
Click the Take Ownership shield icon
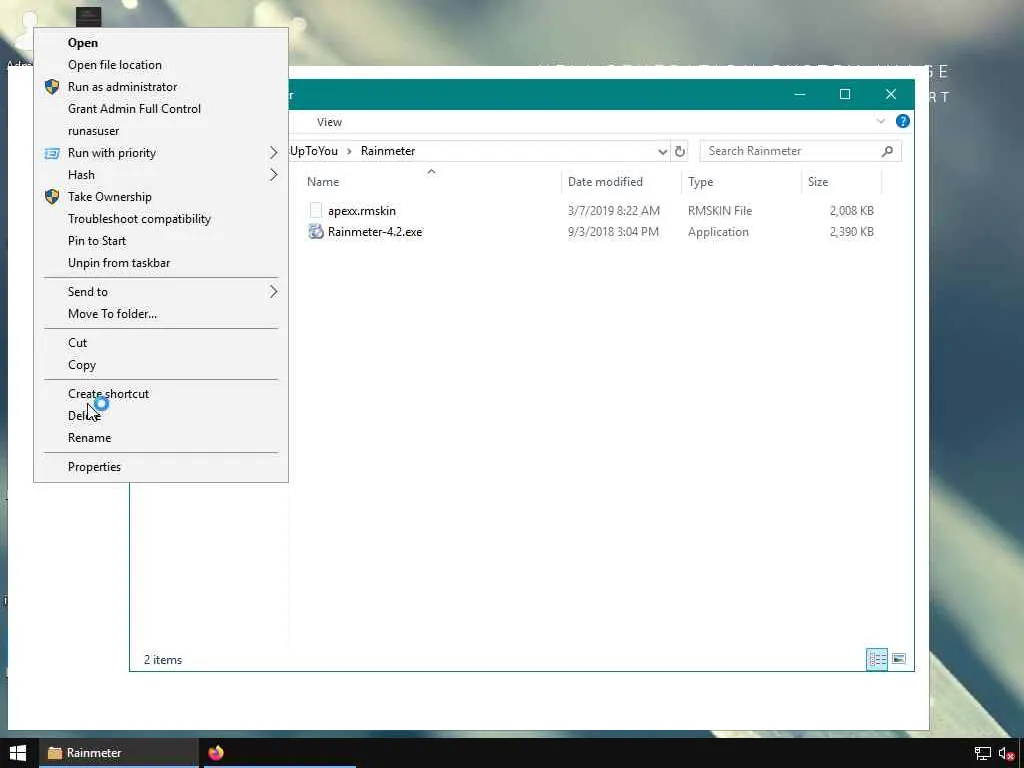52,197
